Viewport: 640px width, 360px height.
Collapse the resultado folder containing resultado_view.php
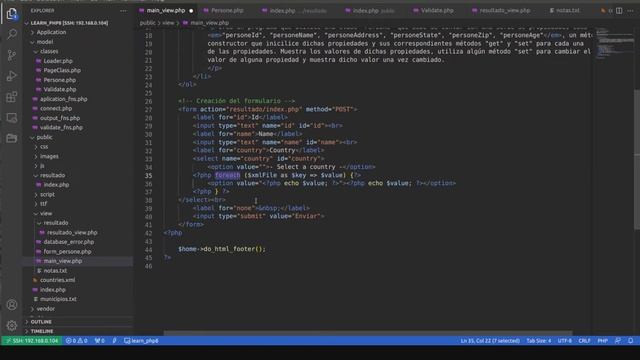[56, 223]
